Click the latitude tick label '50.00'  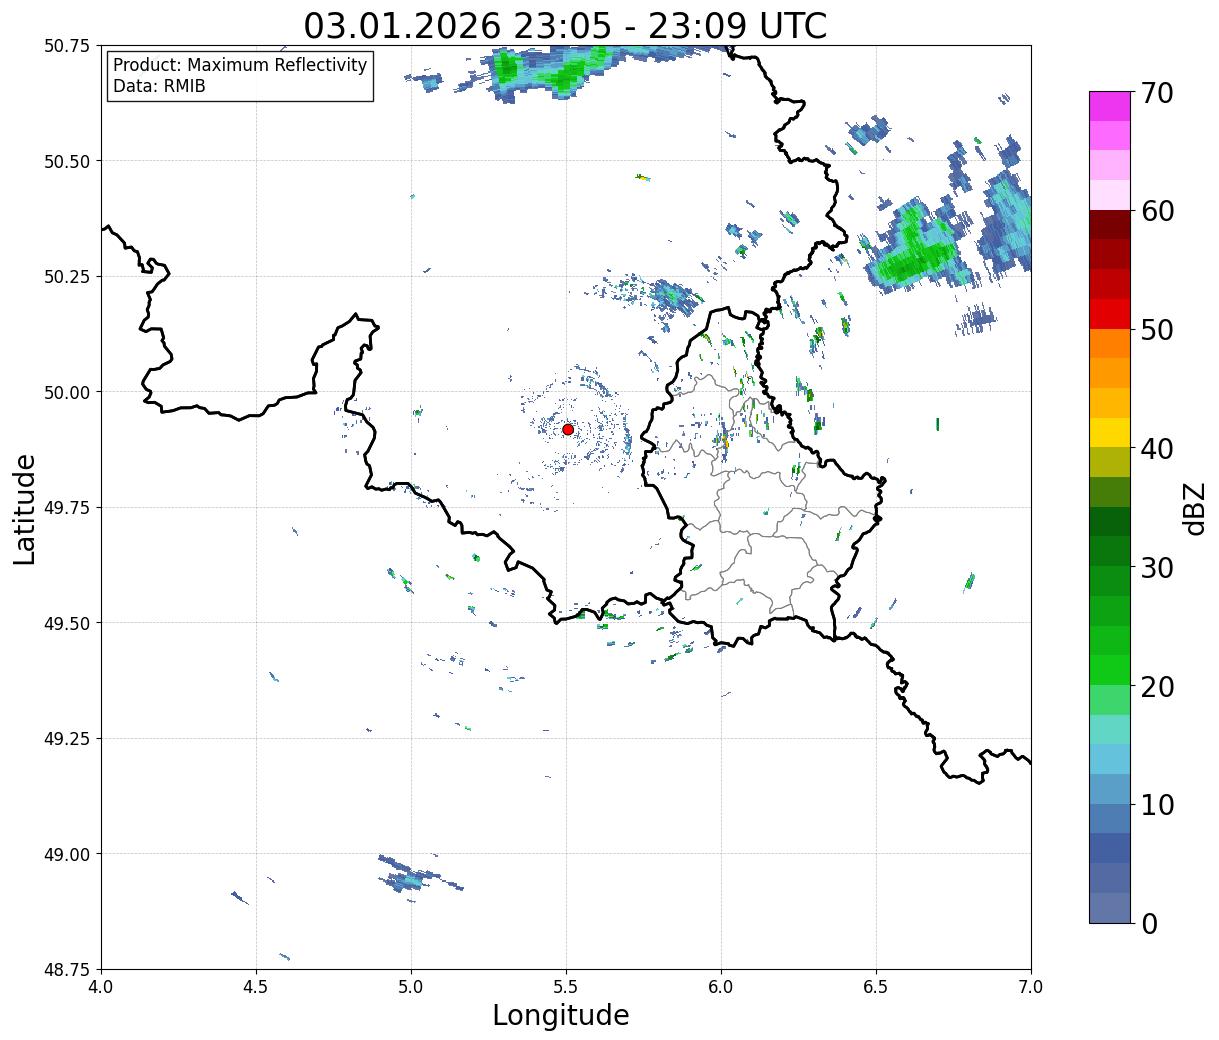tap(67, 392)
